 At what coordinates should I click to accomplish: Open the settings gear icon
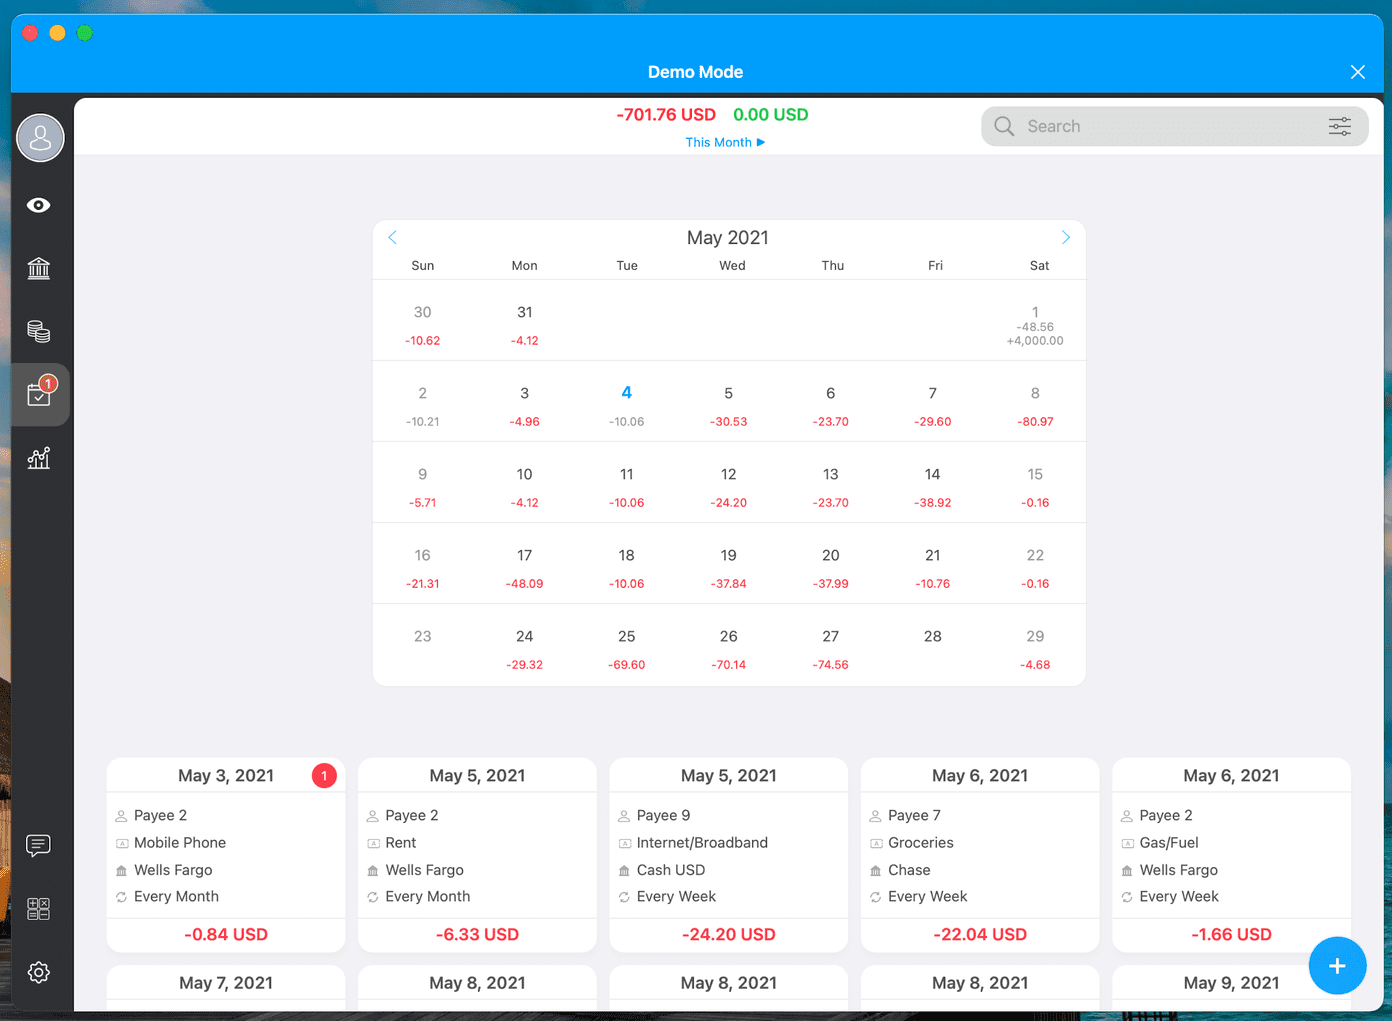click(x=39, y=972)
